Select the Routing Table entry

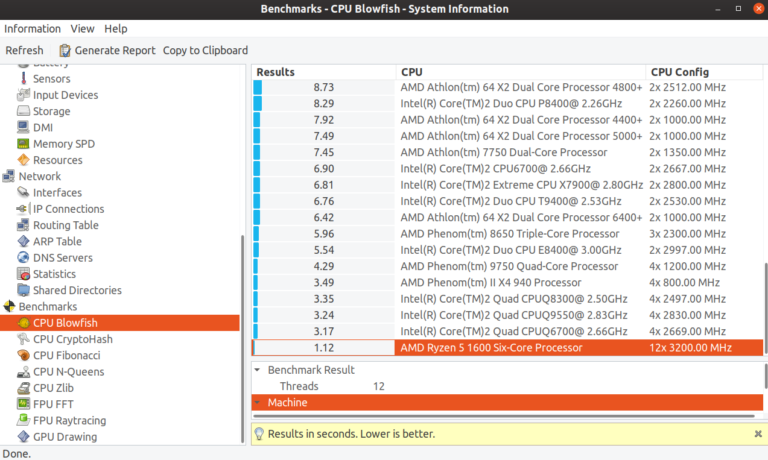pyautogui.click(x=66, y=225)
